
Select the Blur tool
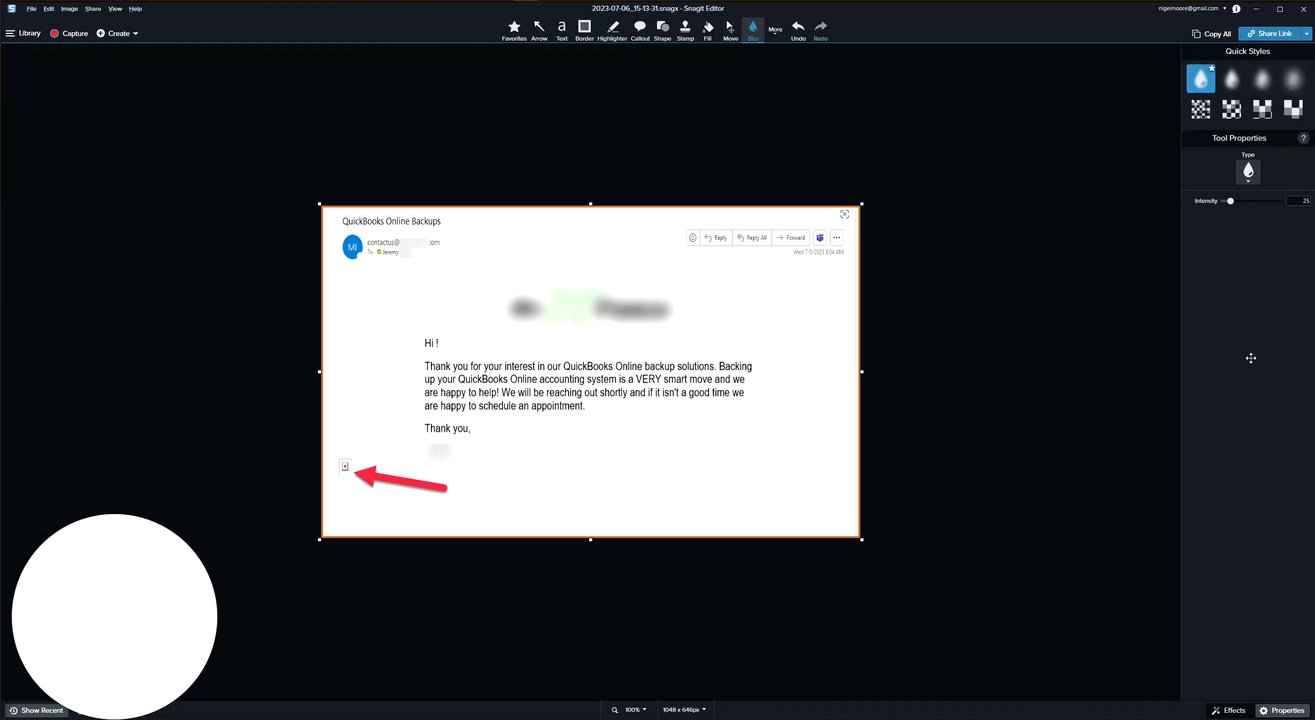coord(753,31)
